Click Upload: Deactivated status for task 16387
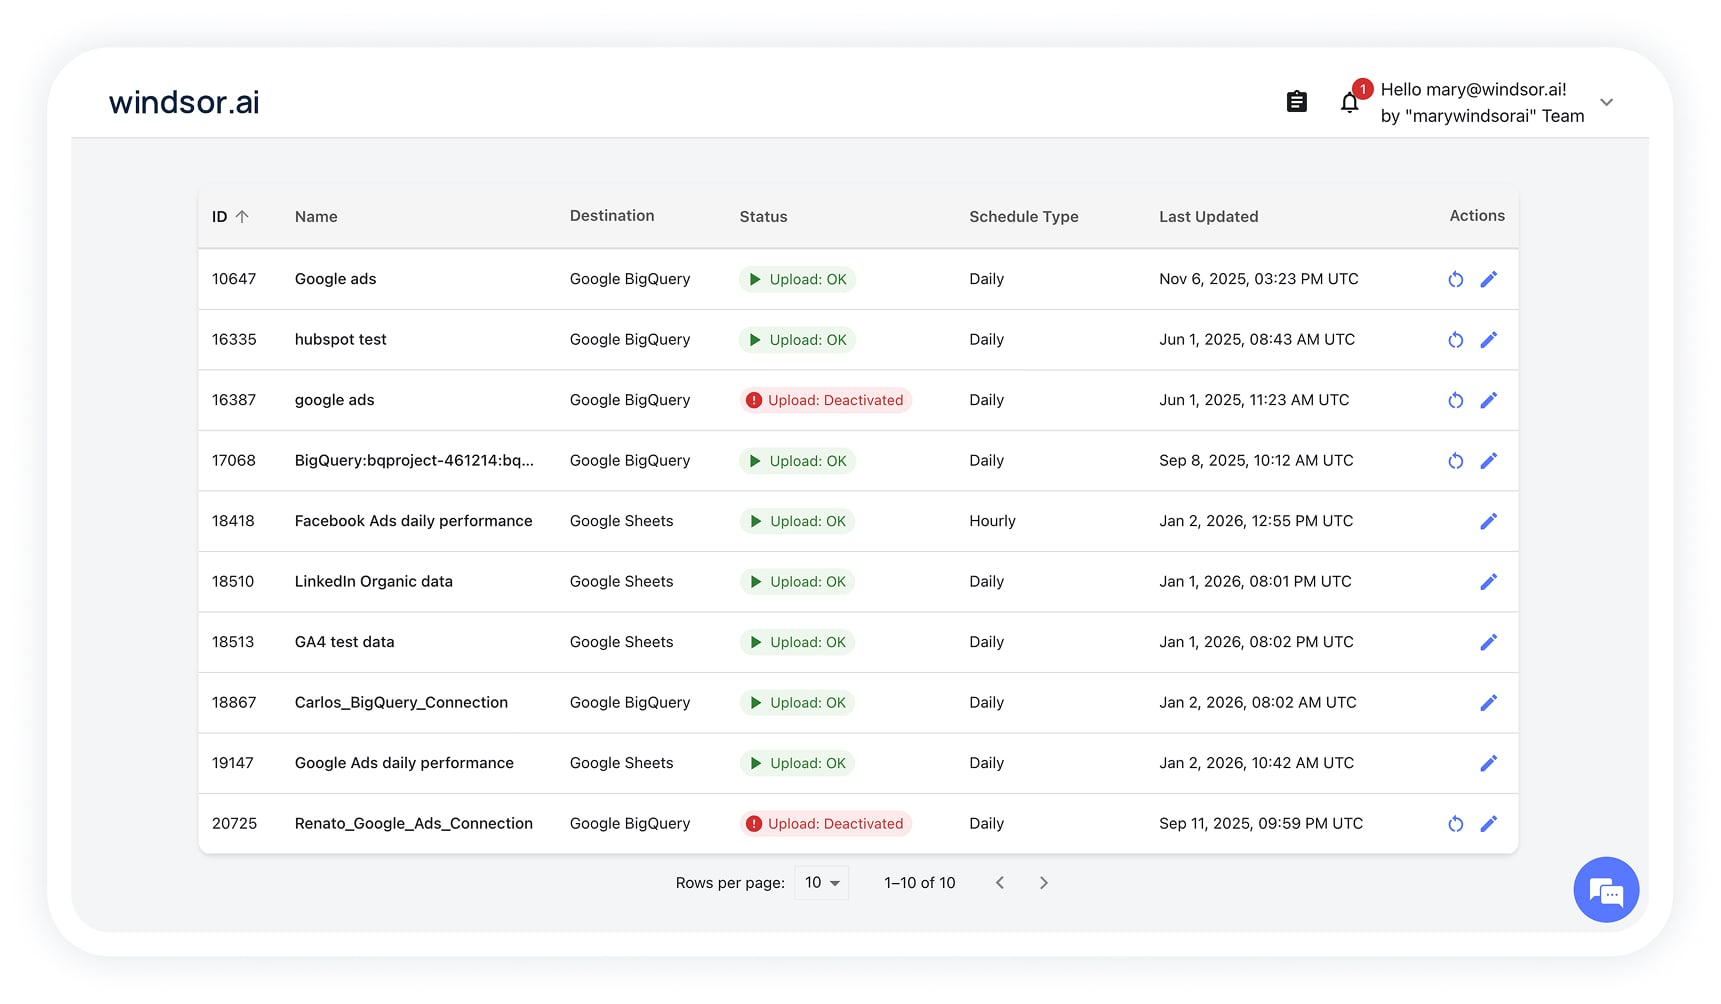1721x1004 pixels. [x=825, y=401]
